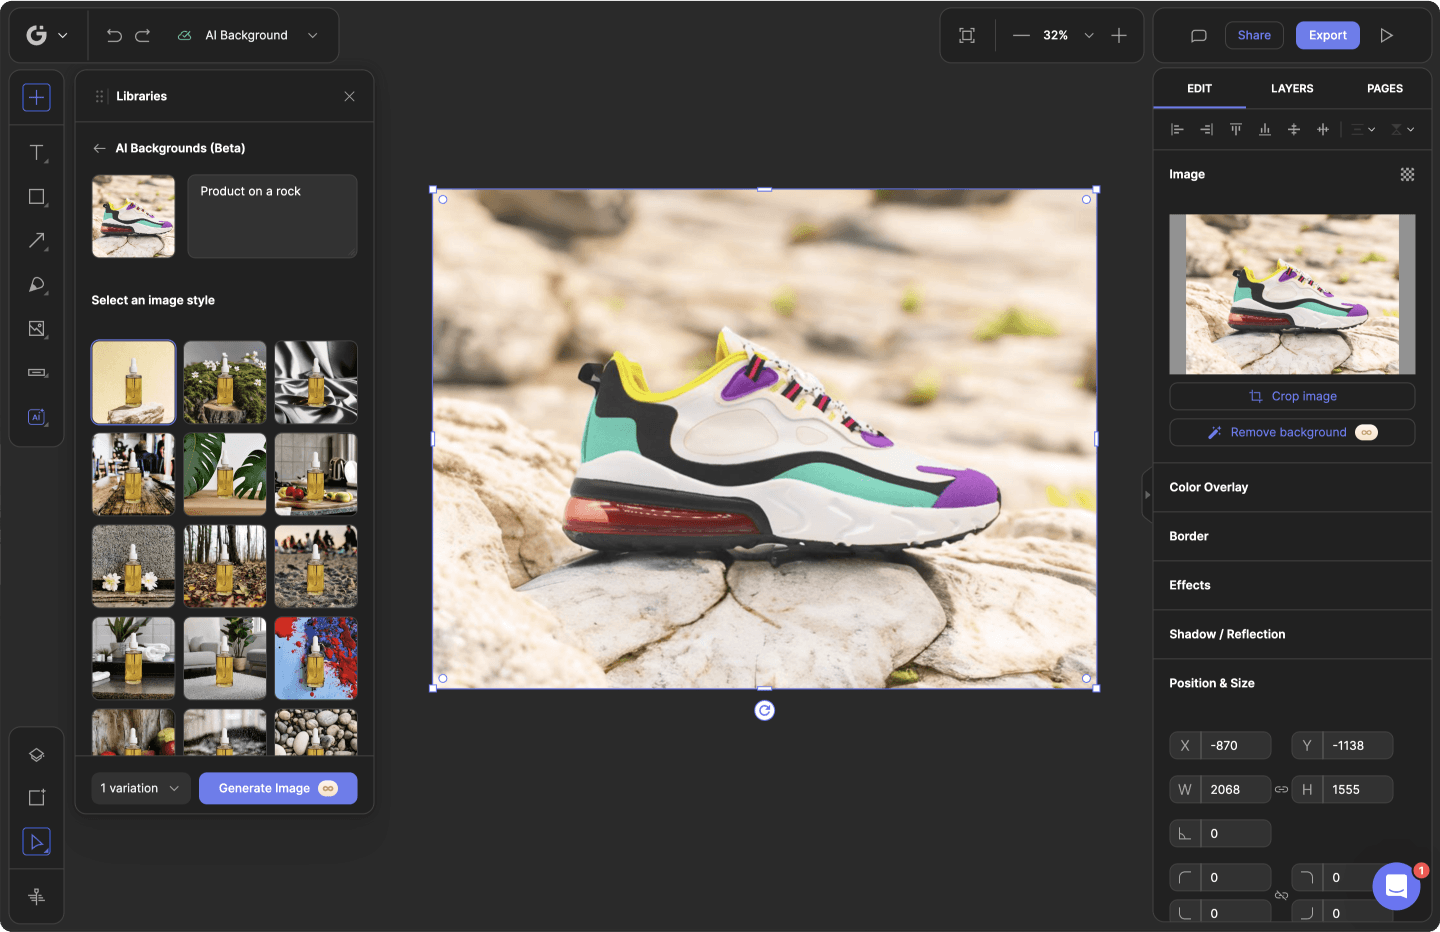Expand the Color Overlay section
The width and height of the screenshot is (1440, 932).
pyautogui.click(x=1292, y=487)
